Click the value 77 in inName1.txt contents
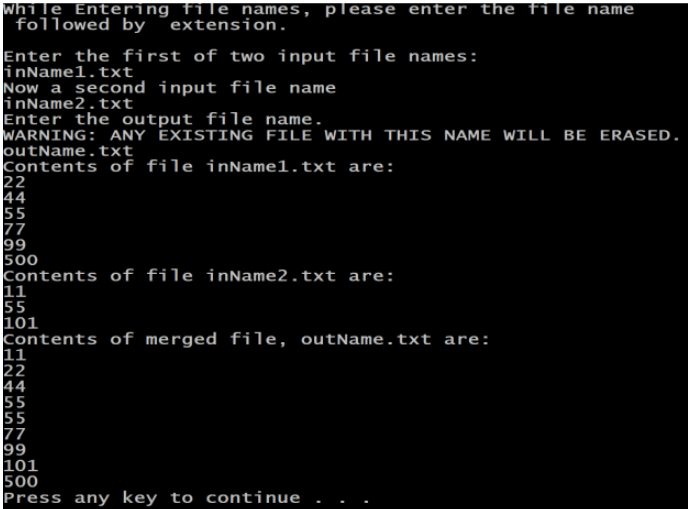This screenshot has height=509, width=688. [14, 229]
